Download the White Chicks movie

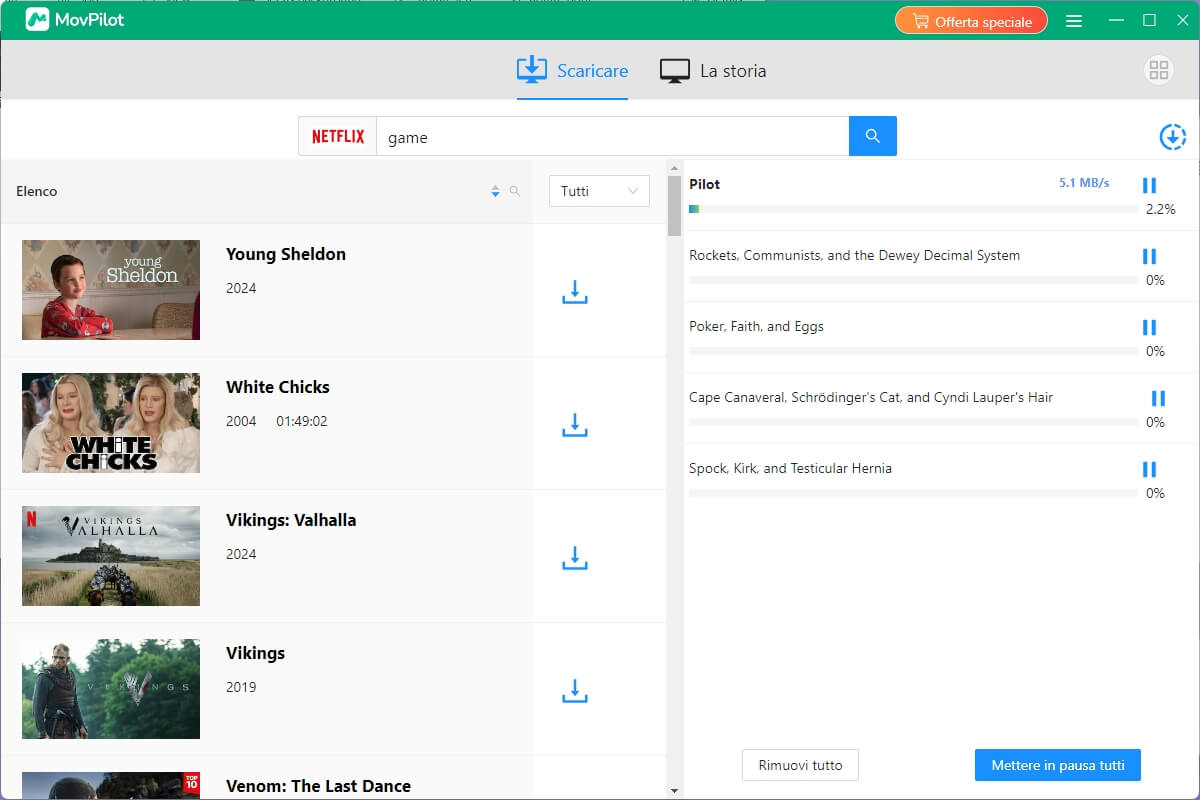point(574,424)
